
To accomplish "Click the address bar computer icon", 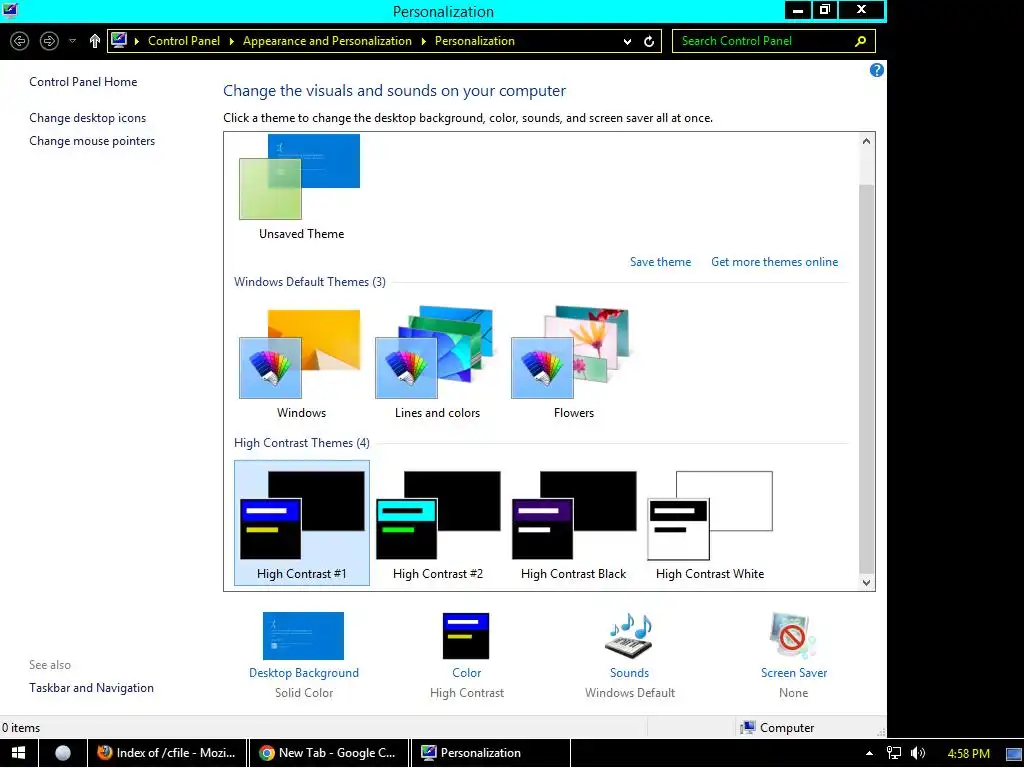I will point(119,40).
